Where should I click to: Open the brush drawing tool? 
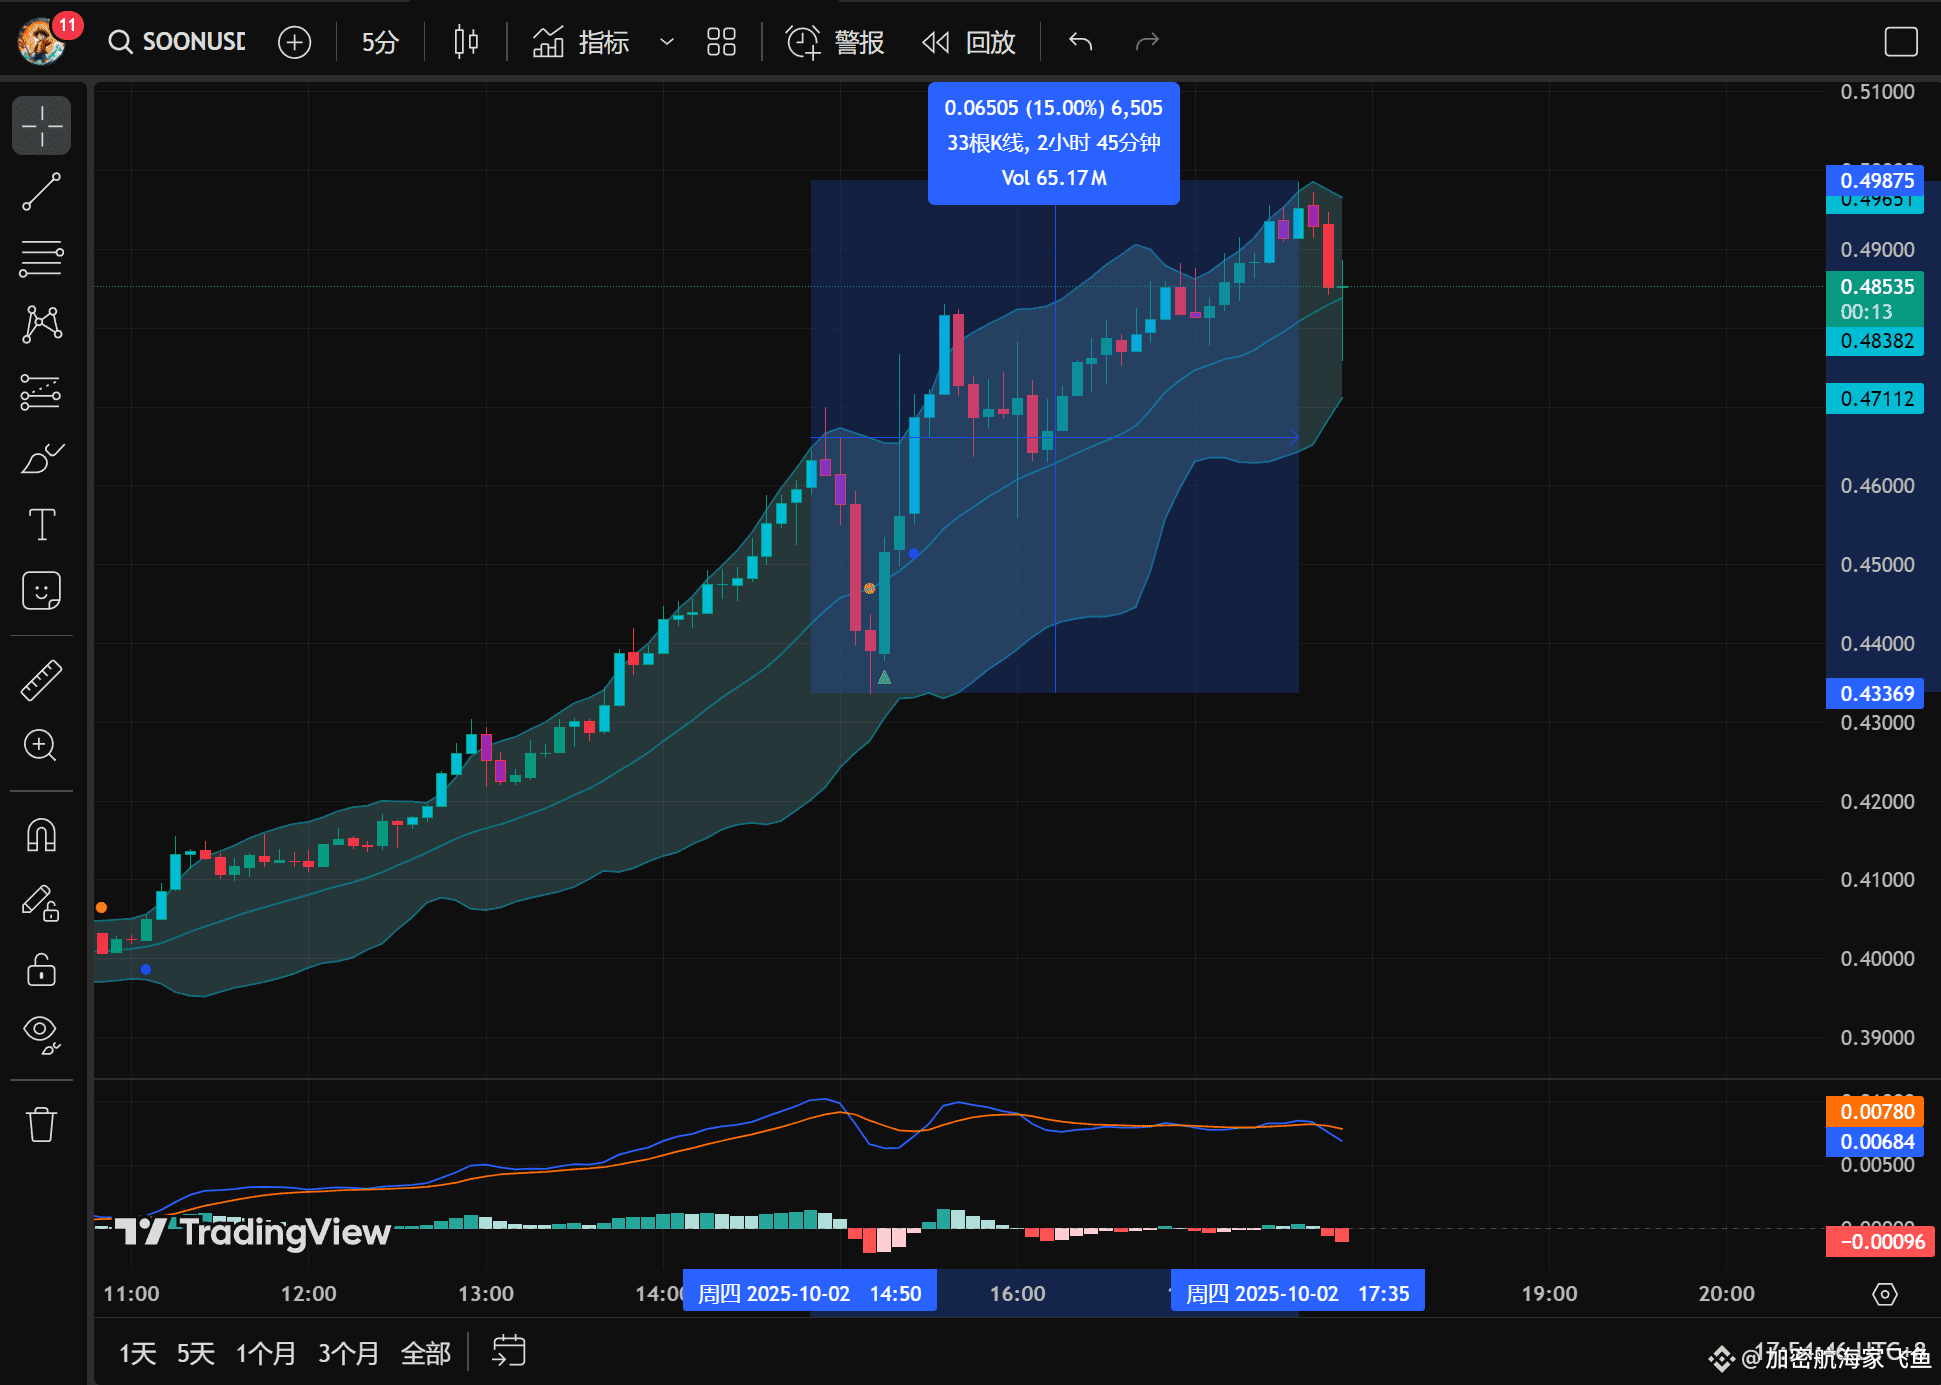pyautogui.click(x=41, y=458)
